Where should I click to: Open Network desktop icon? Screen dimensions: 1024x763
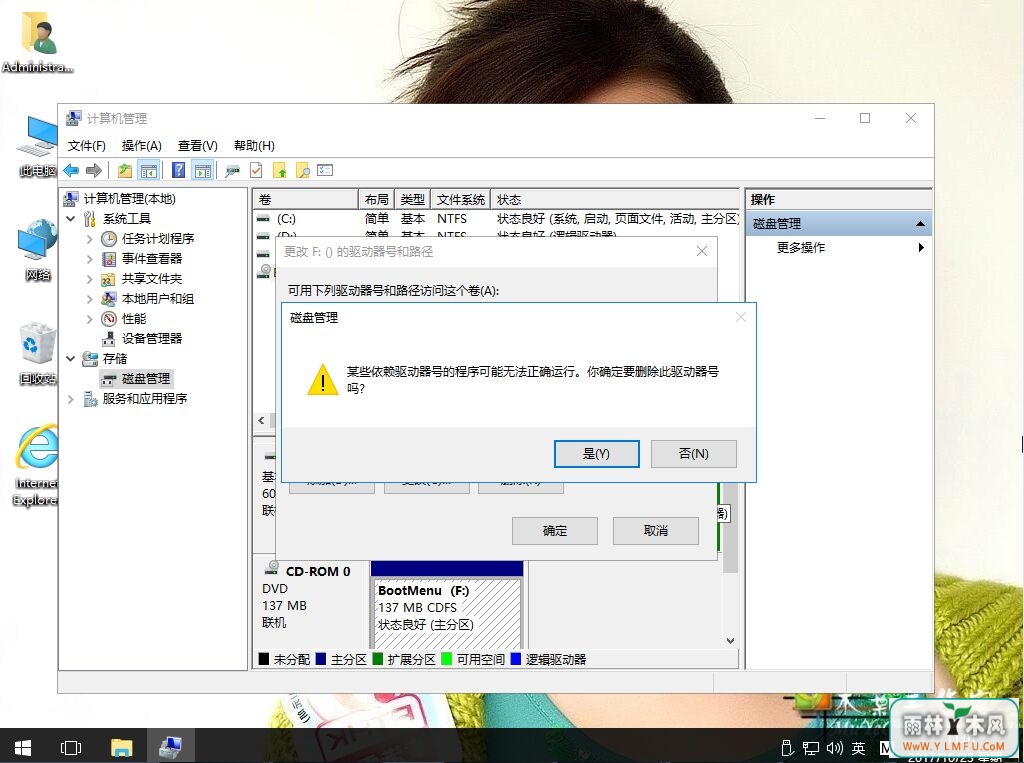[38, 250]
